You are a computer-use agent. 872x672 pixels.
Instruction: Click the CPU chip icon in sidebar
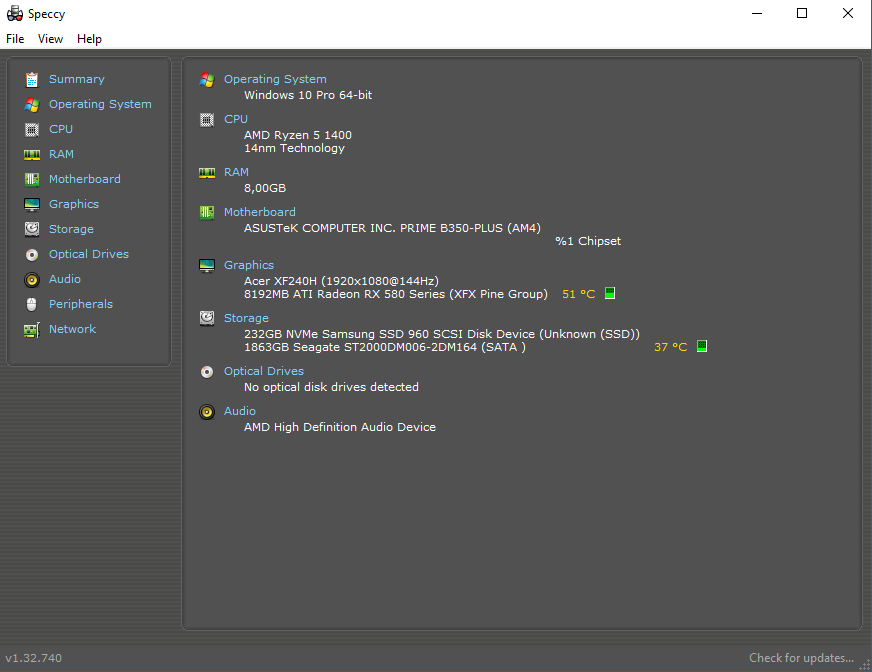click(x=32, y=130)
